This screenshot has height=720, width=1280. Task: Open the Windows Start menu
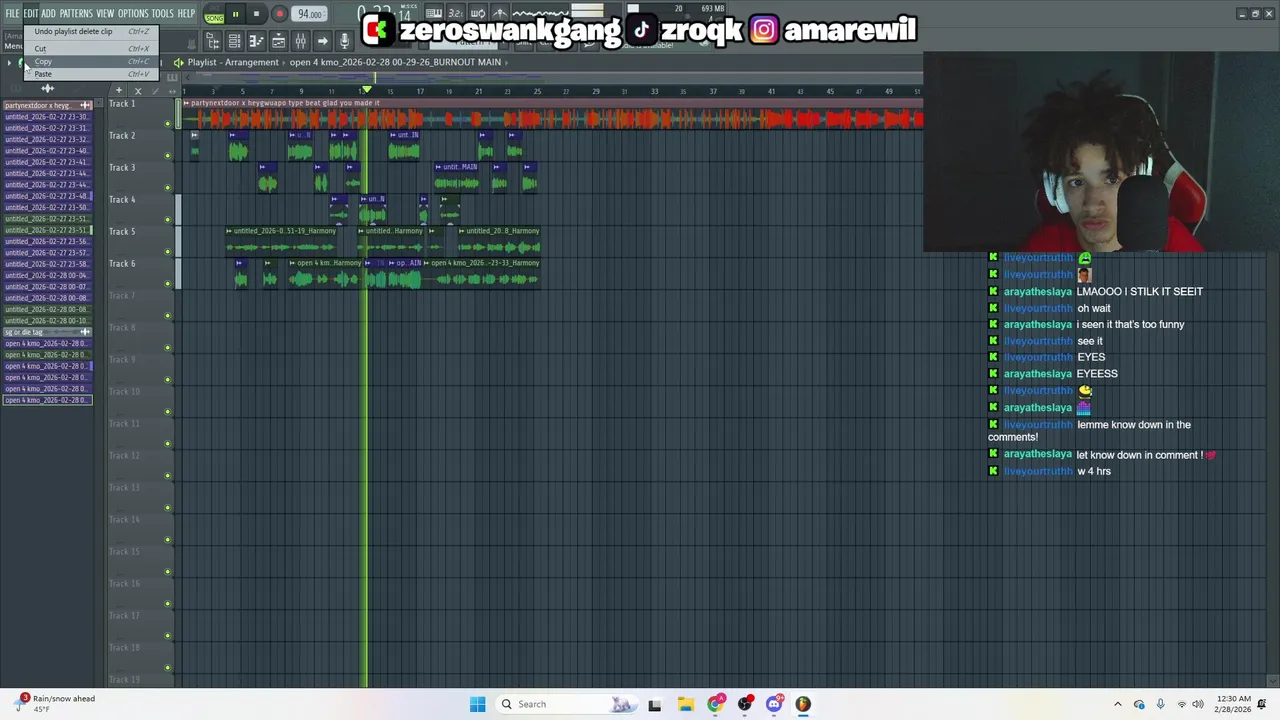[477, 704]
